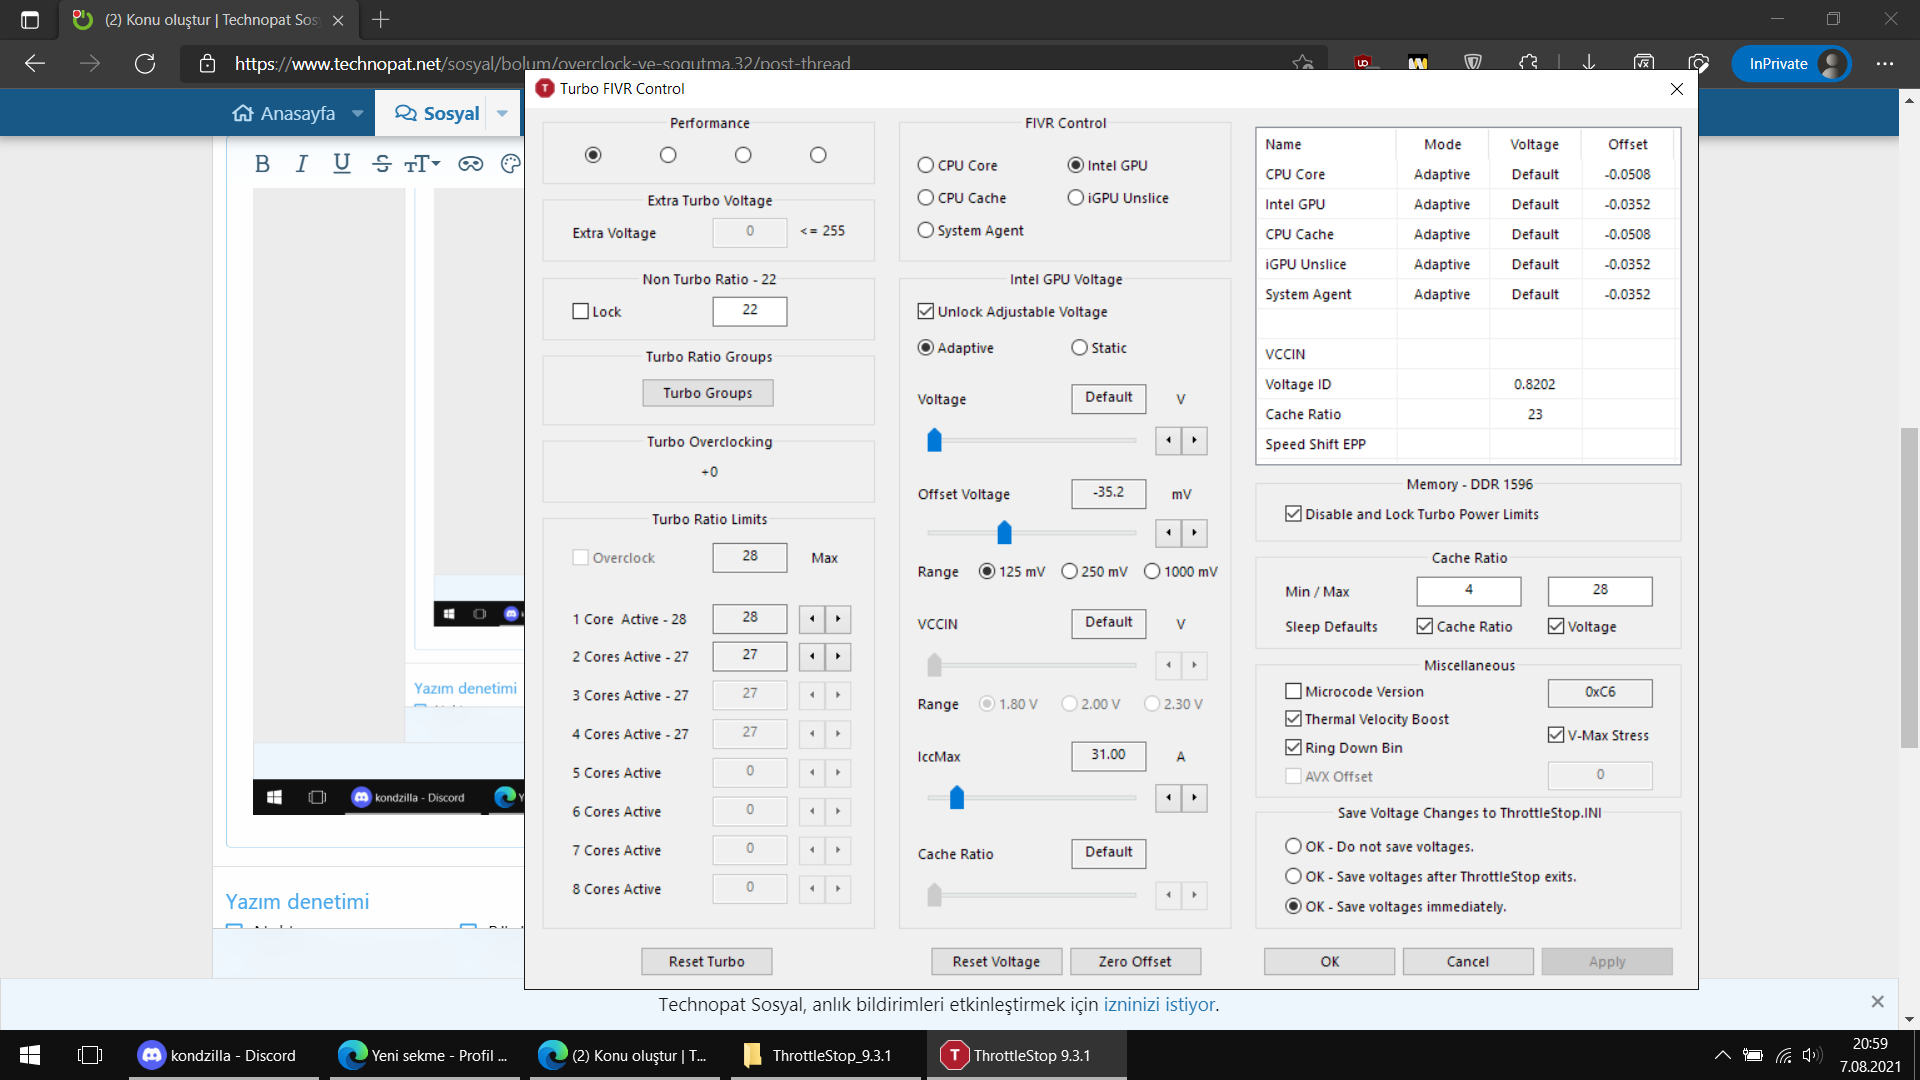The image size is (1920, 1080).
Task: Click the Reset Voltage button
Action: pyautogui.click(x=995, y=962)
